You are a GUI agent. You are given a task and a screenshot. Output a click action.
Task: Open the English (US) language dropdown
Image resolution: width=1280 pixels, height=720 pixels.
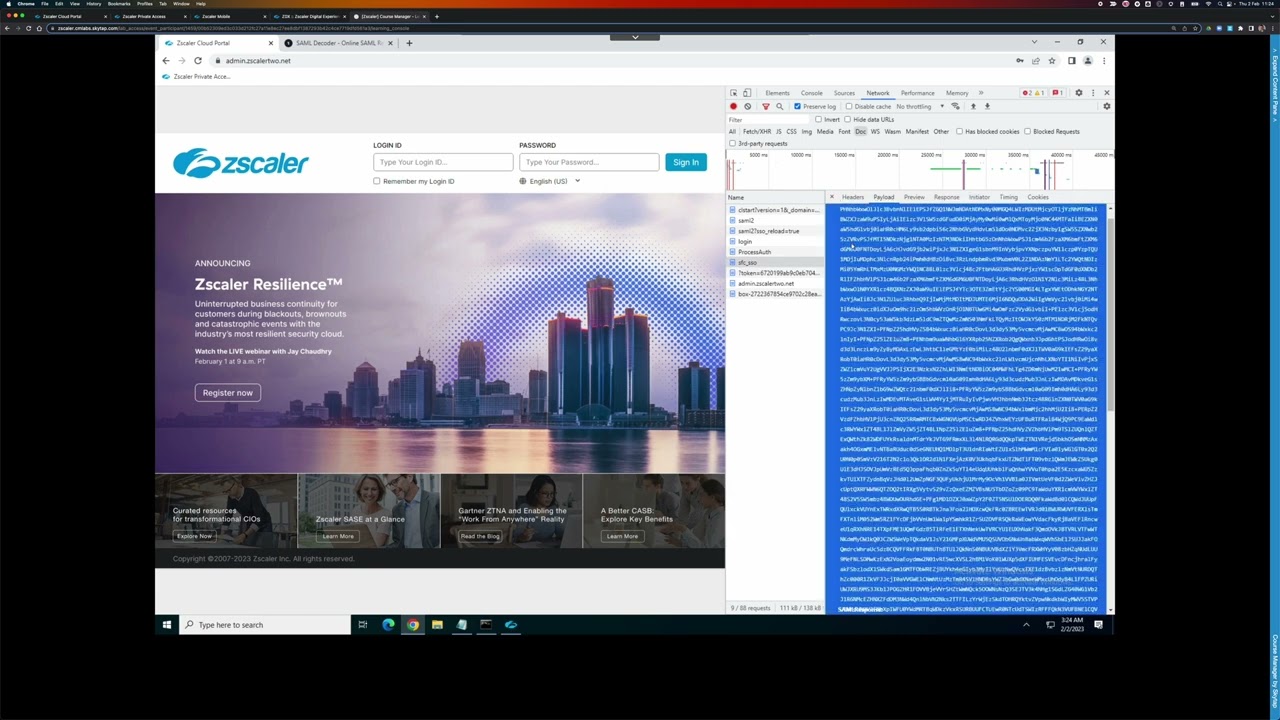point(549,181)
